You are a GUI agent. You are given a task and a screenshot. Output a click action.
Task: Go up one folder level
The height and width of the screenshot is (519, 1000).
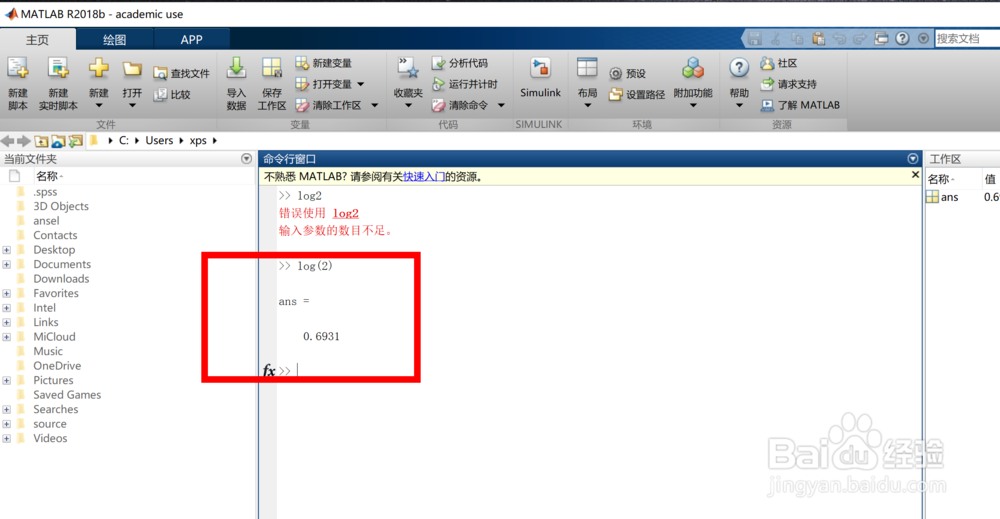(41, 141)
